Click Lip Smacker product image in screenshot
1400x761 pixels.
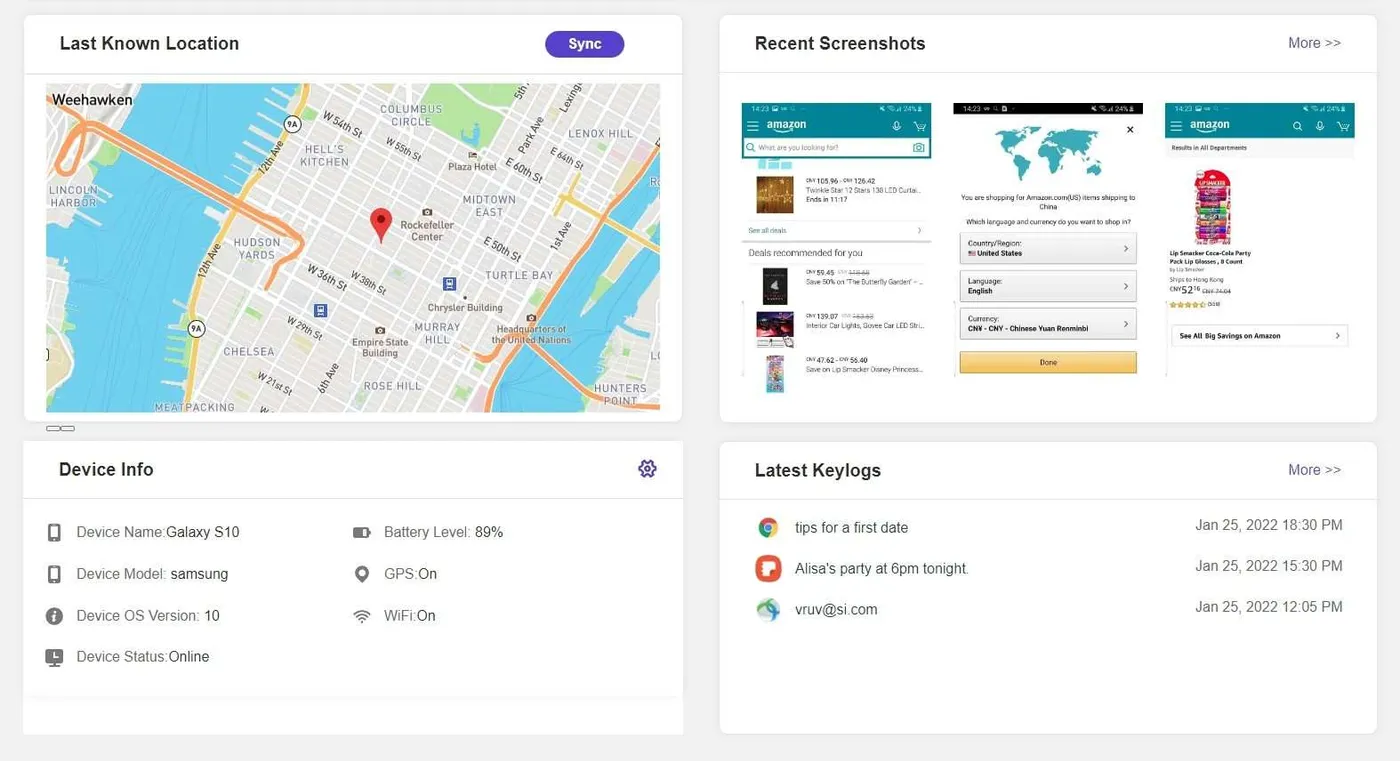[x=1211, y=207]
